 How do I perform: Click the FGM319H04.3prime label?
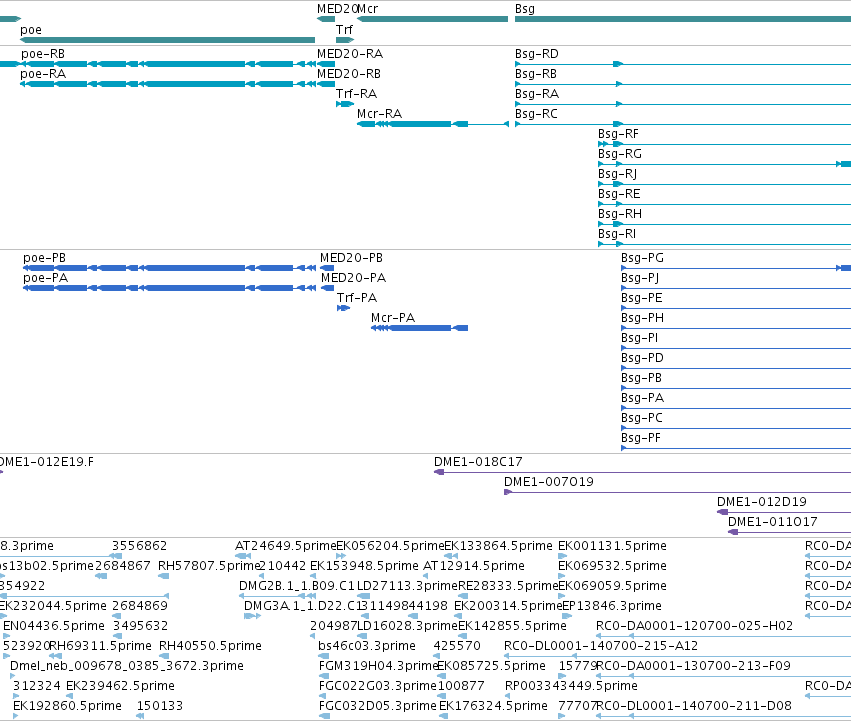378,666
